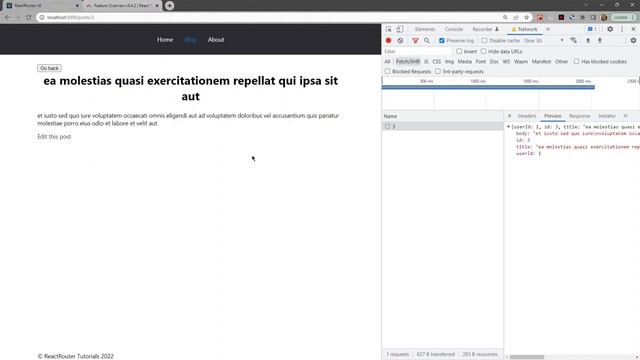The width and height of the screenshot is (640, 360).
Task: Clear the network log
Action: (x=400, y=40)
